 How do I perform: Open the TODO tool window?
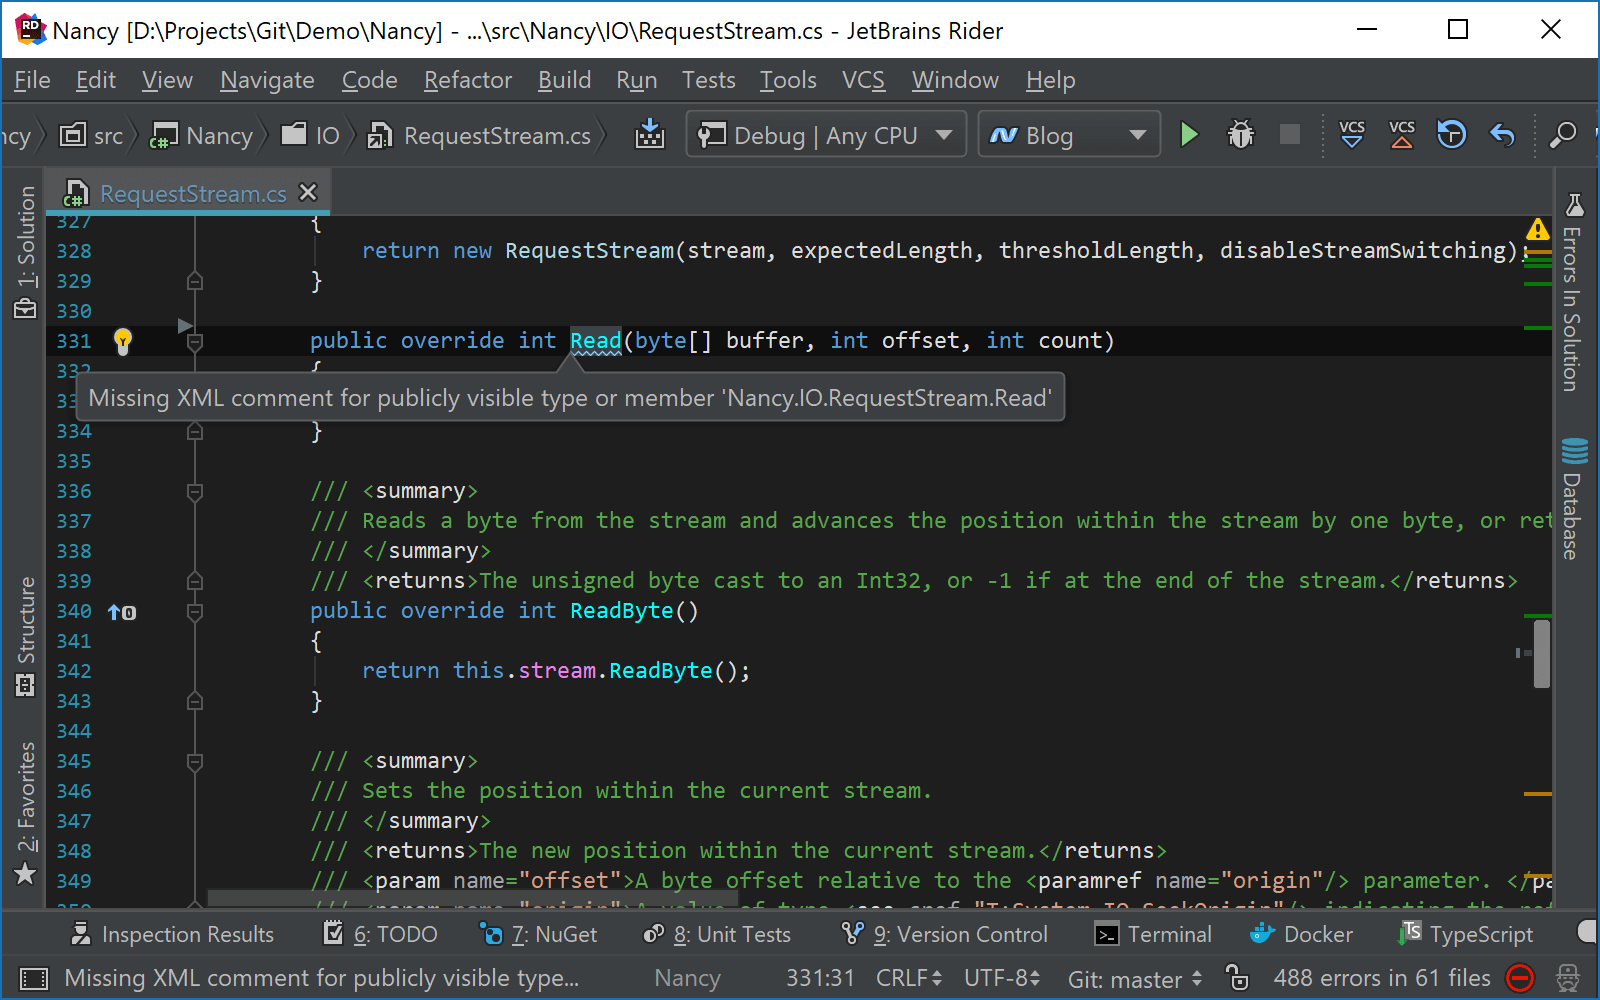click(x=381, y=934)
